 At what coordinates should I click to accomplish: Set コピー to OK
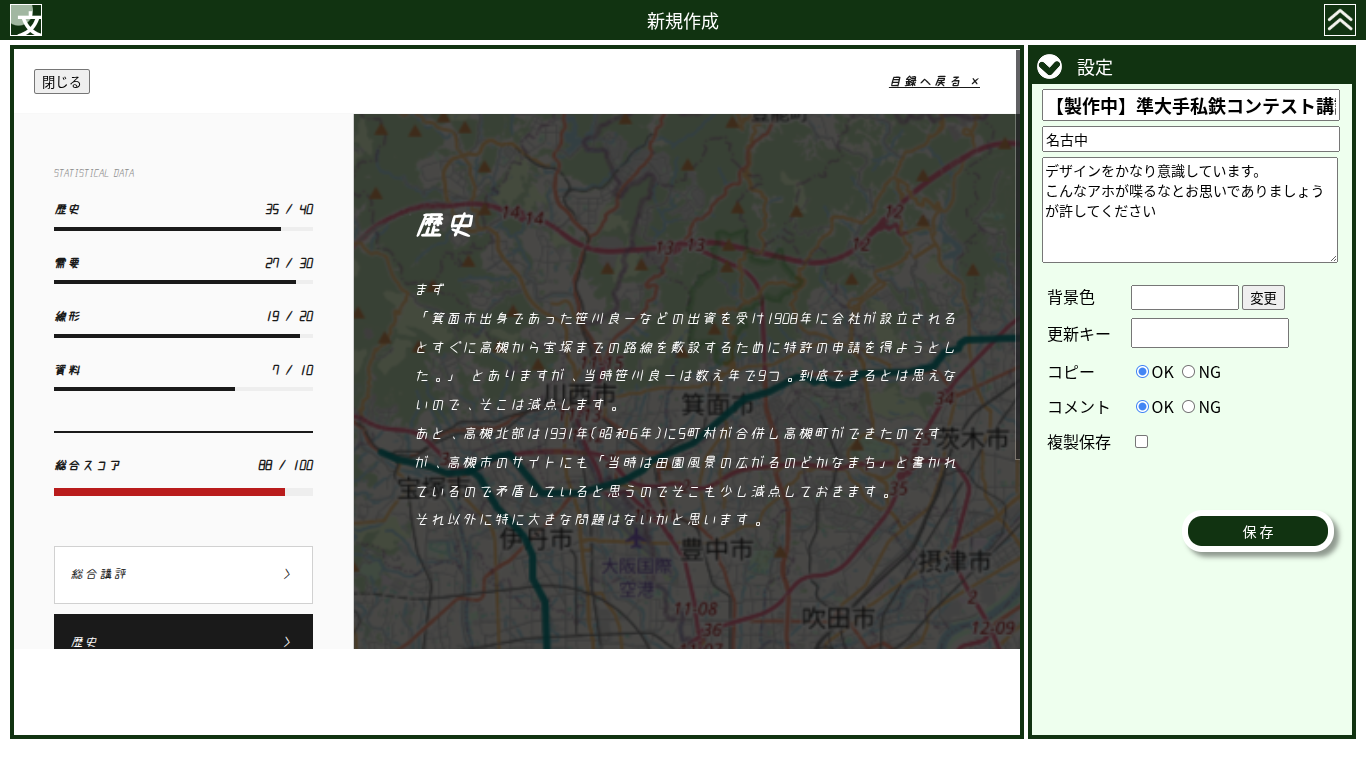[1143, 372]
